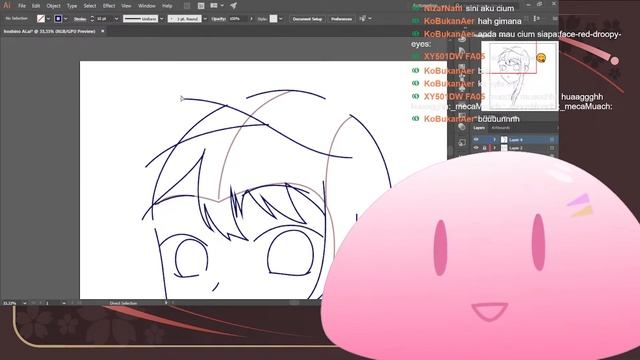Click the arrange documents grid icon

[x=201, y=6]
